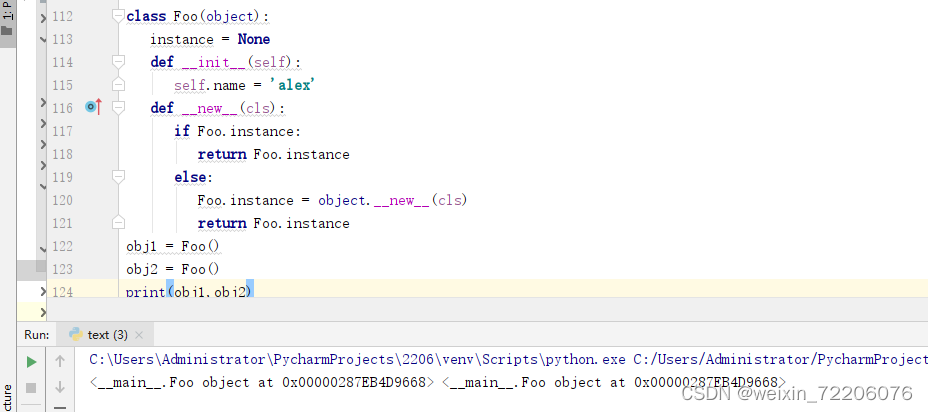Image resolution: width=928 pixels, height=412 pixels.
Task: Click 'return Foo.instance' on line 118
Action: pos(273,154)
